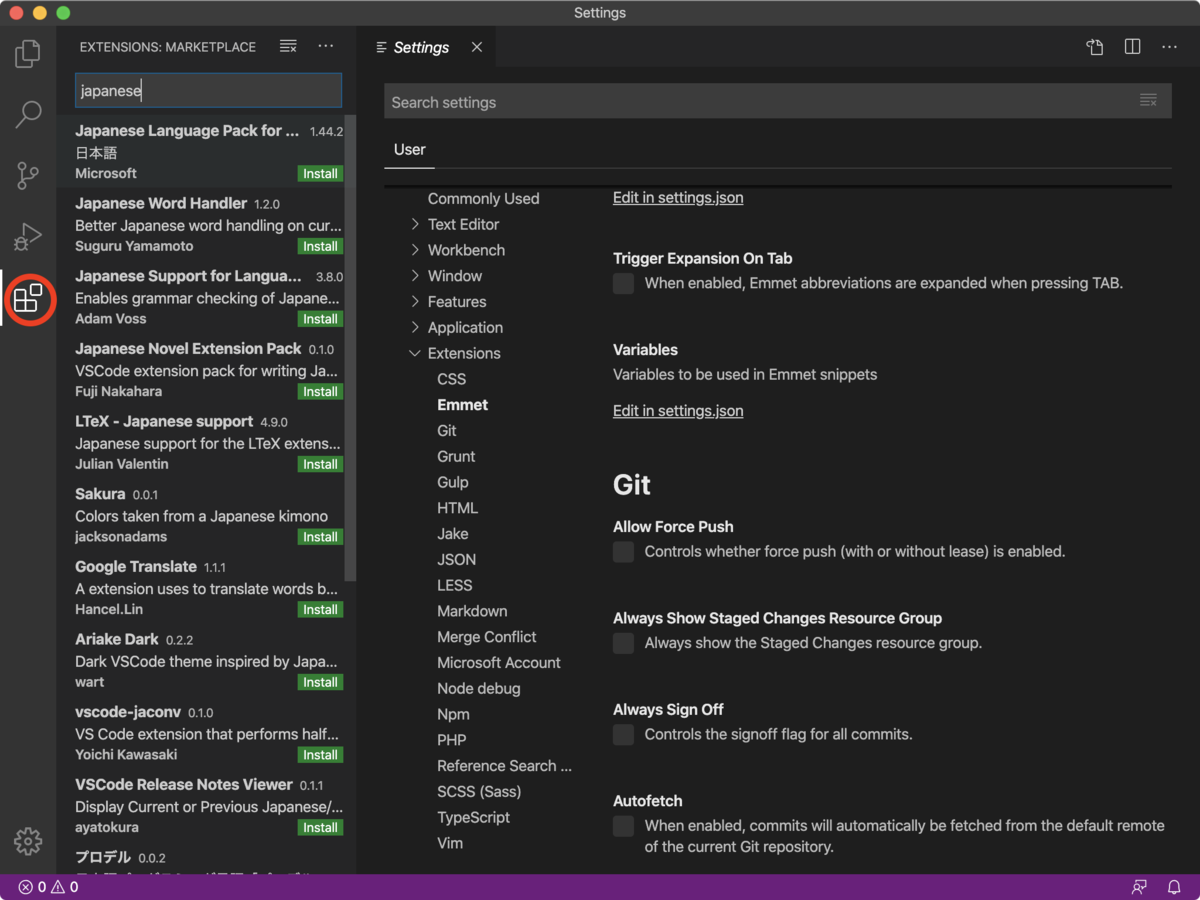Click the Search settings input box
Viewport: 1200px width, 900px height.
coord(778,102)
